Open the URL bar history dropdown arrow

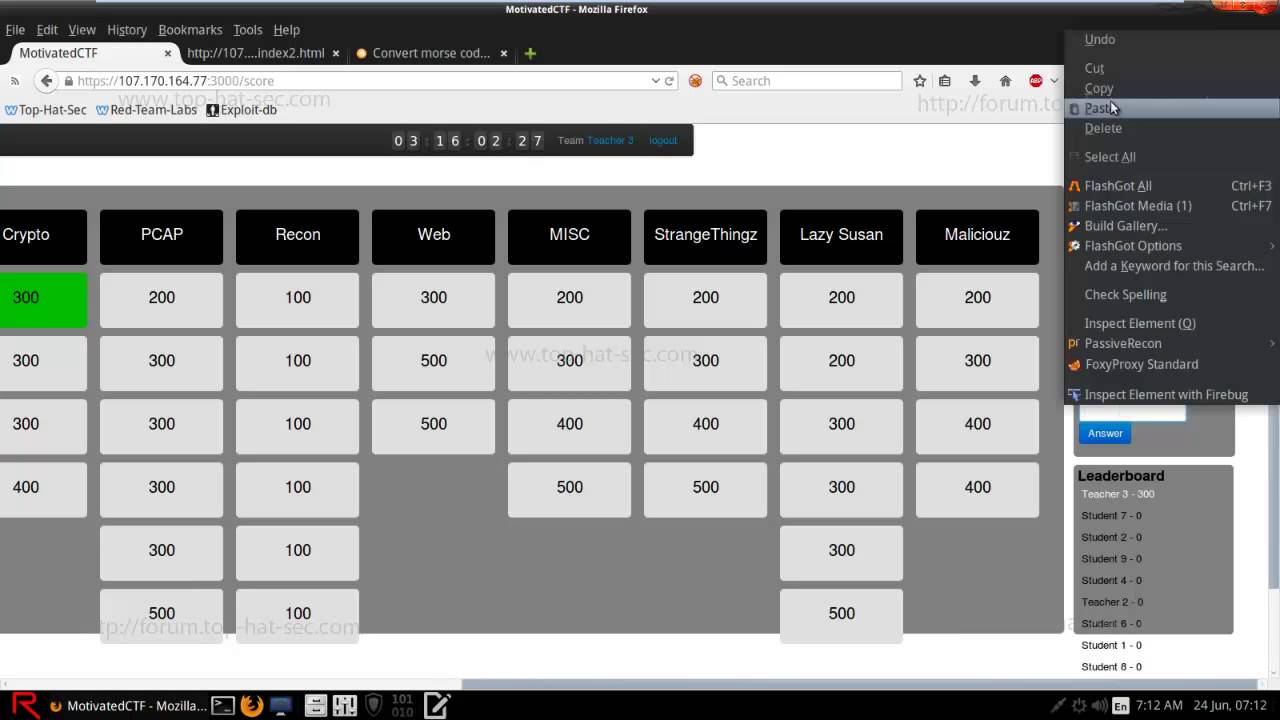point(655,81)
